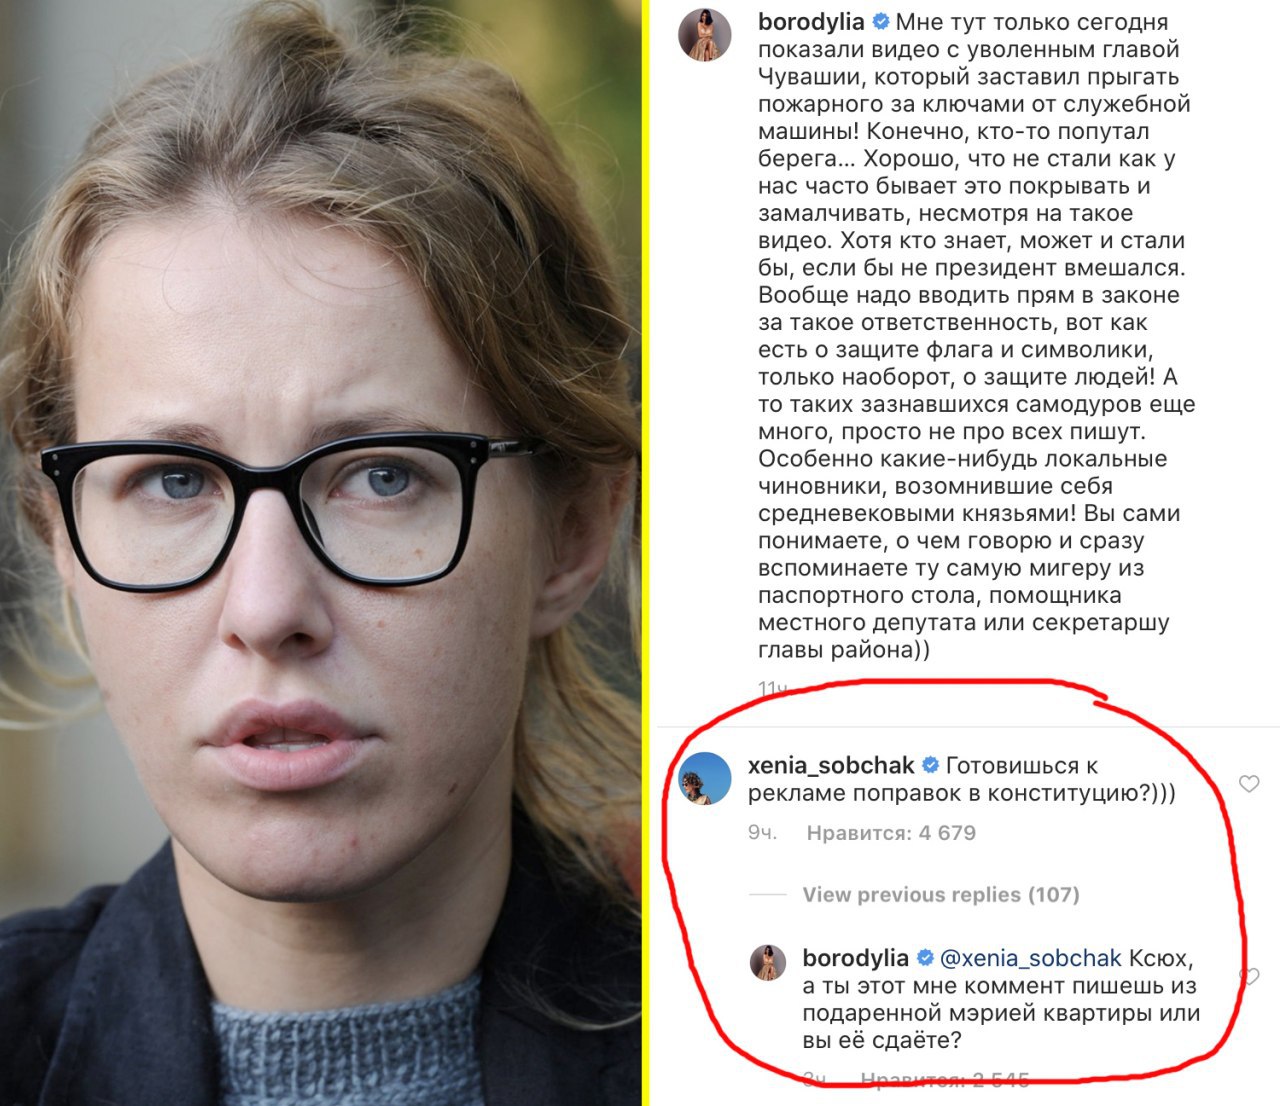Follow the @xenia_sobchak mention in reply
The height and width of the screenshot is (1106, 1280).
pyautogui.click(x=1031, y=958)
